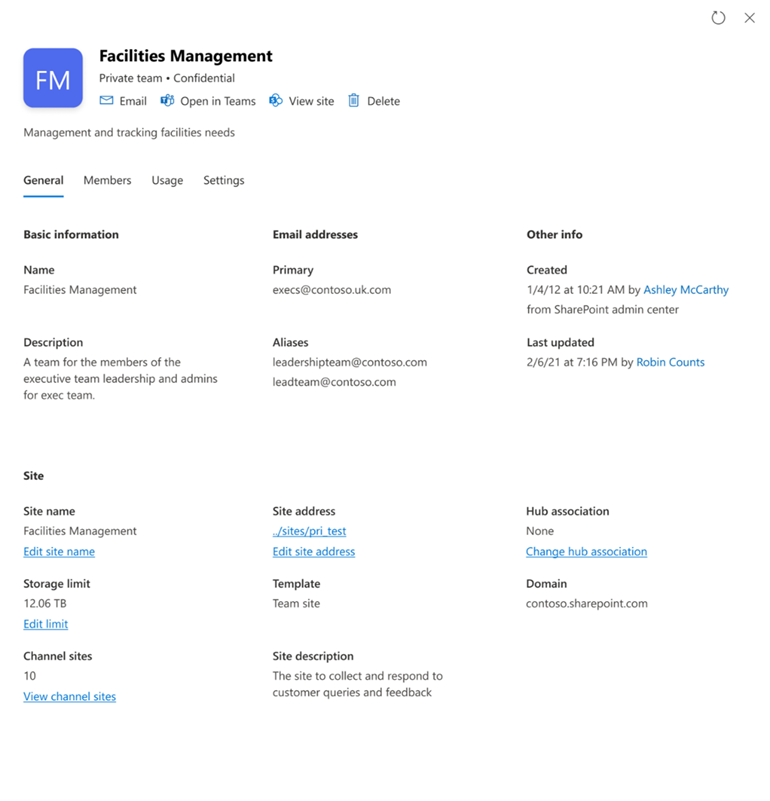
Task: Click alias leadershipteam@contoso.com
Action: pyautogui.click(x=349, y=362)
